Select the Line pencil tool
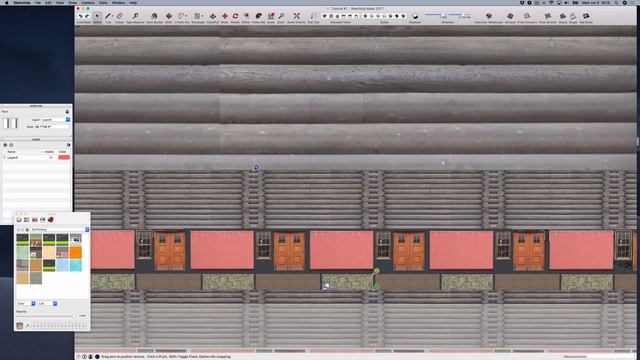The width and height of the screenshot is (640, 360). tap(107, 16)
